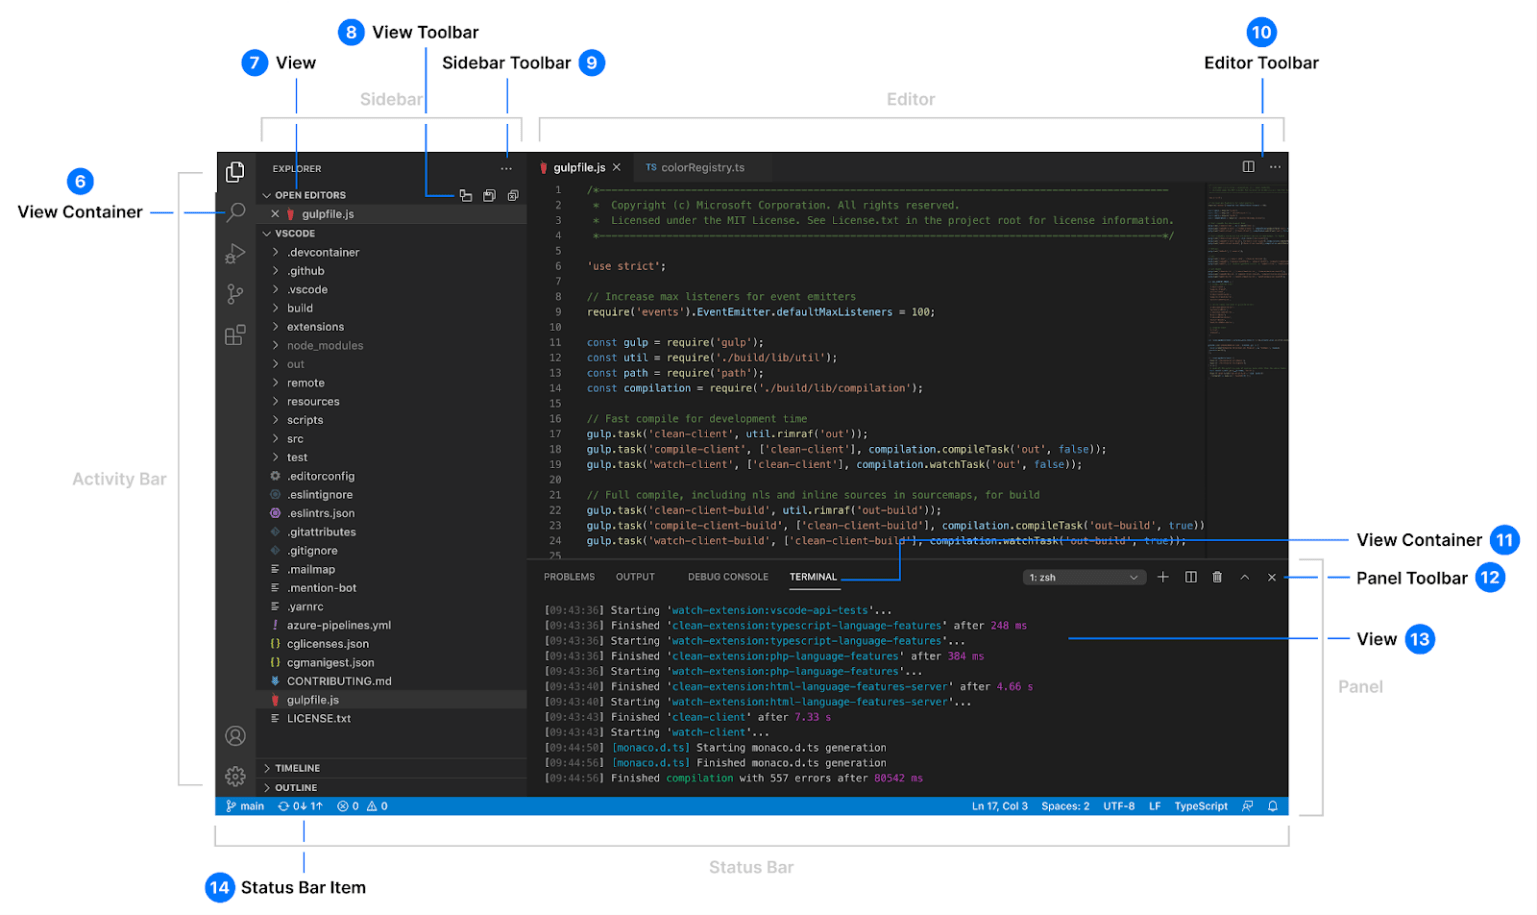Open the Extensions view
The image size is (1537, 915).
pyautogui.click(x=236, y=334)
